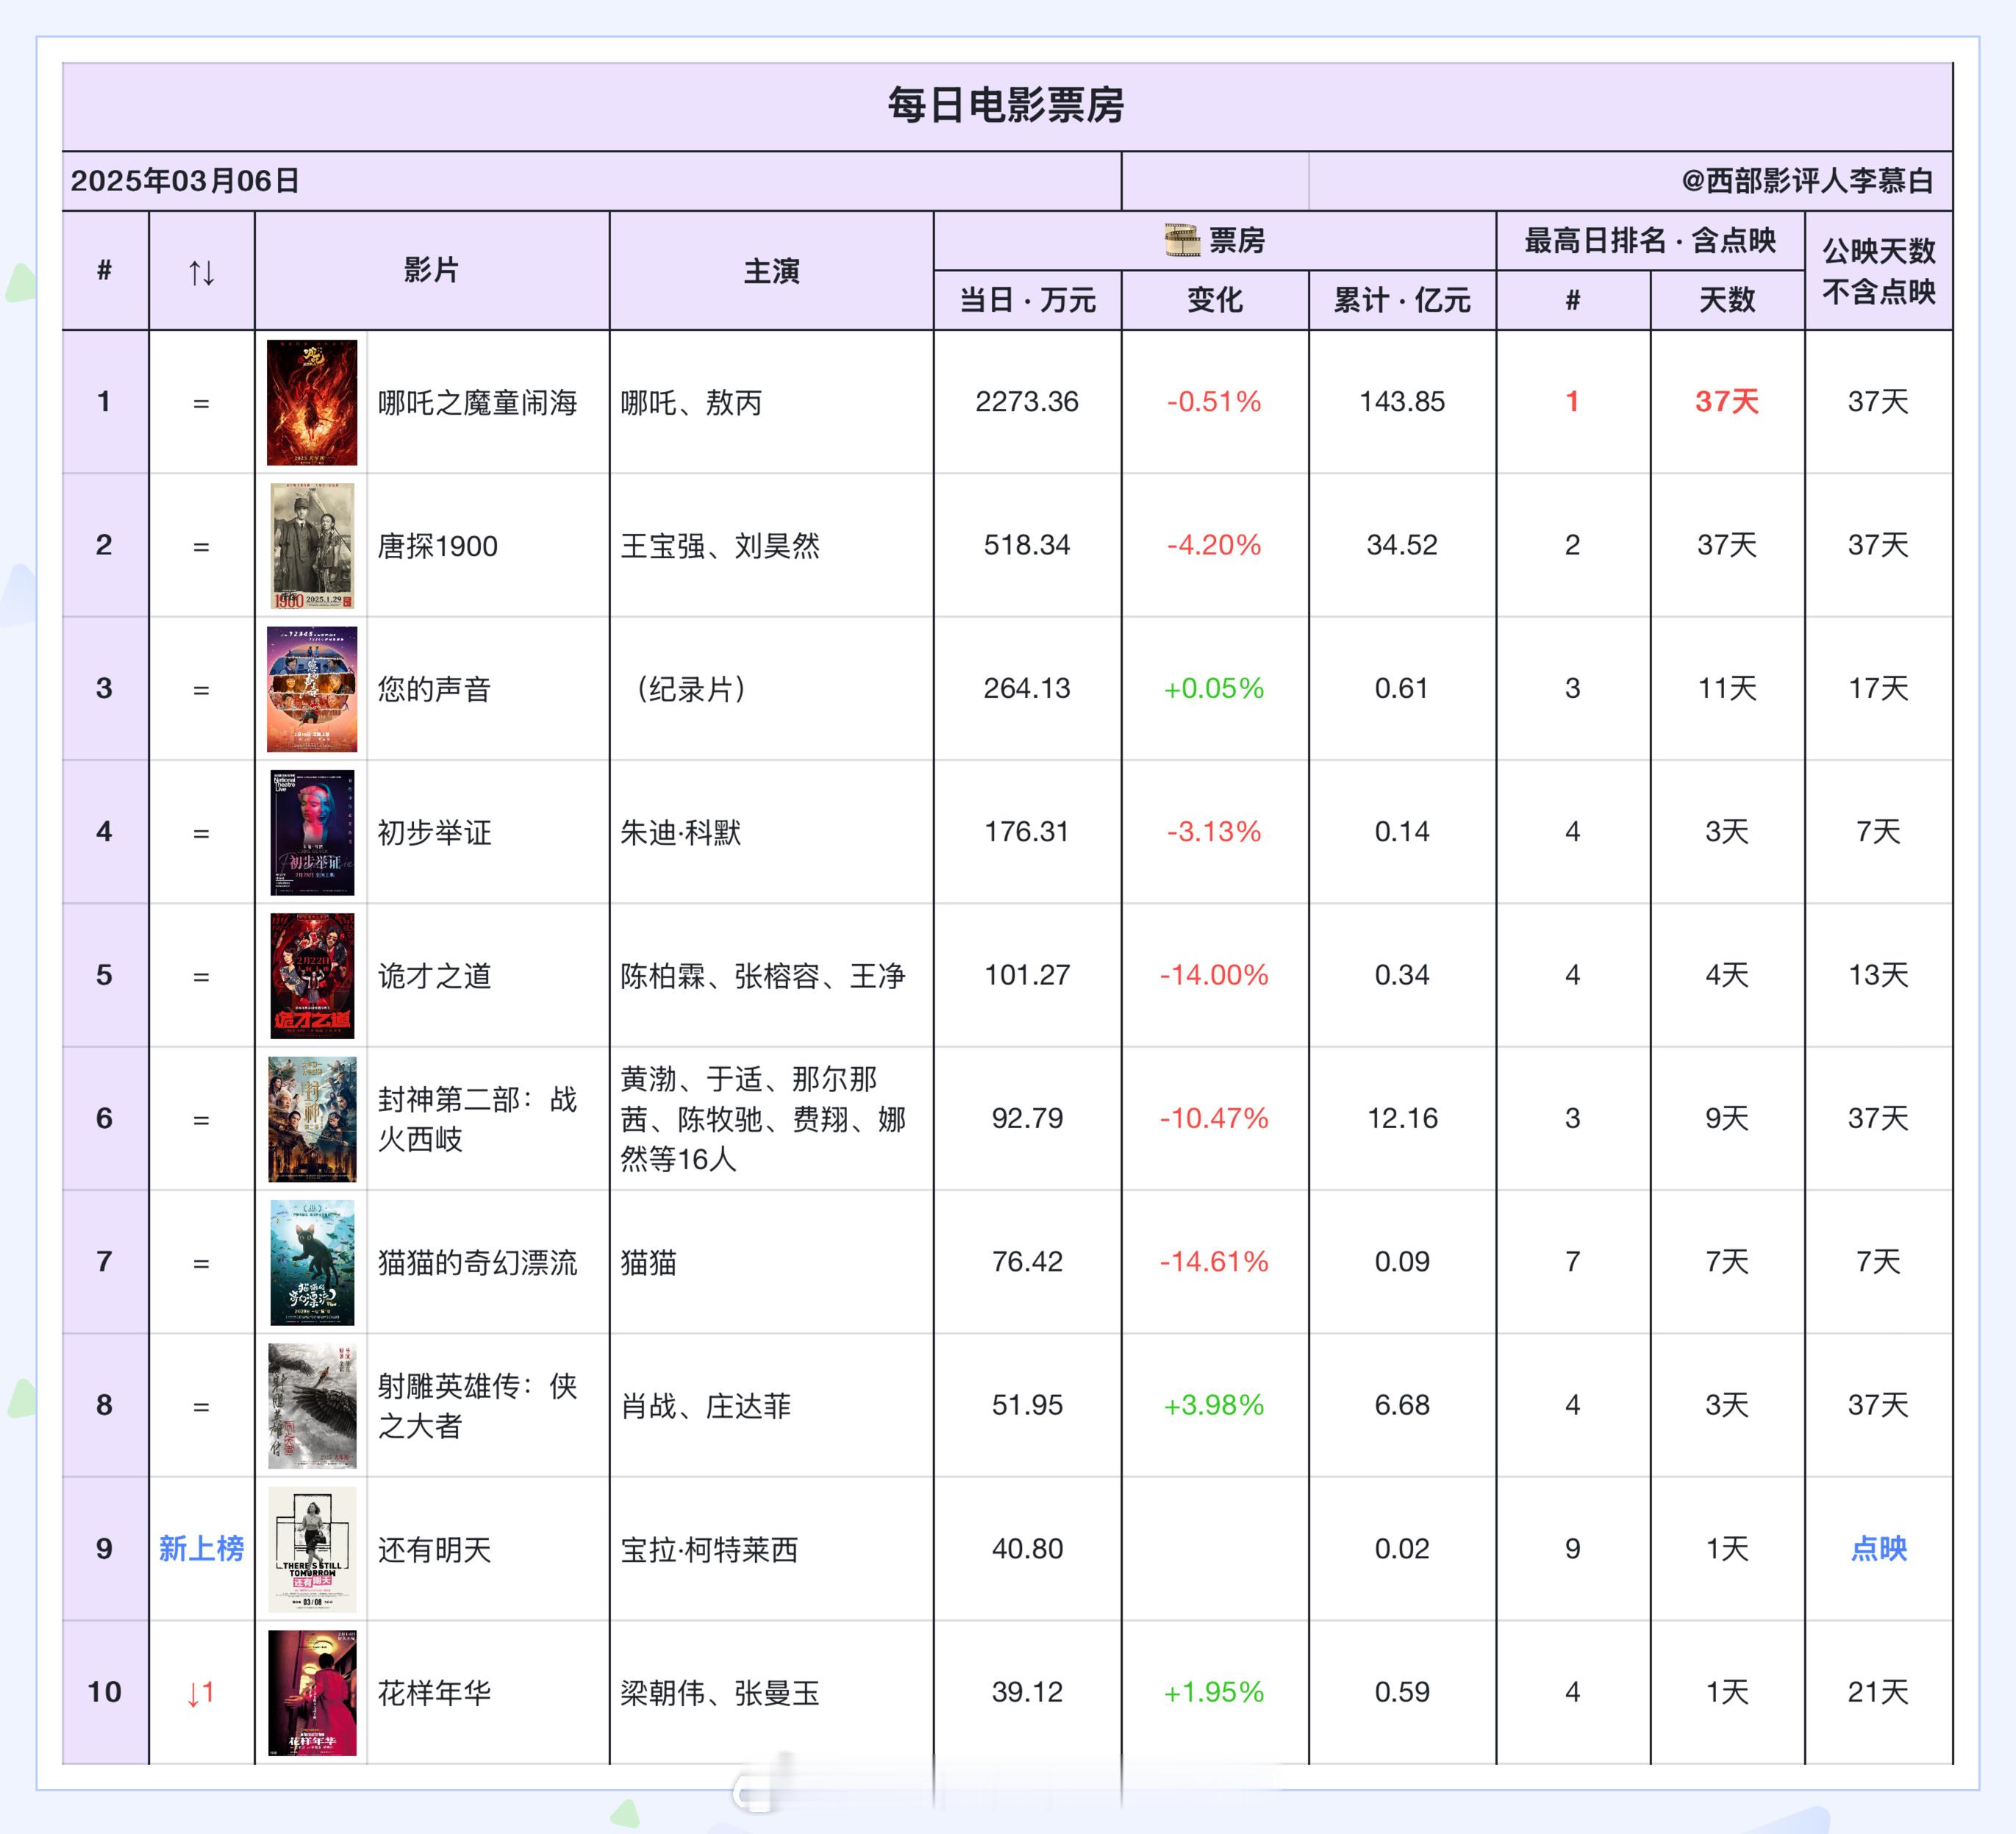This screenshot has width=2016, height=1834.
Task: Click the change value -3.13%
Action: [1214, 832]
